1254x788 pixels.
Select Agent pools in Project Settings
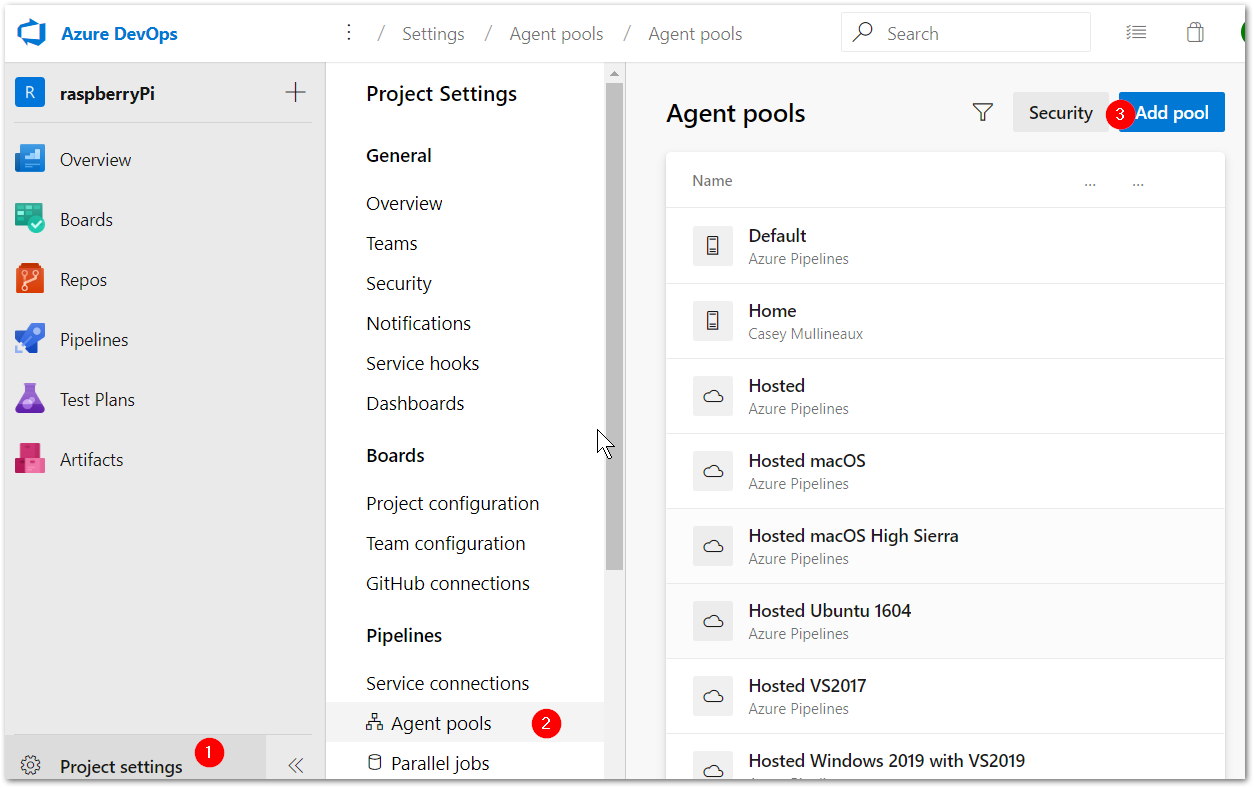441,723
